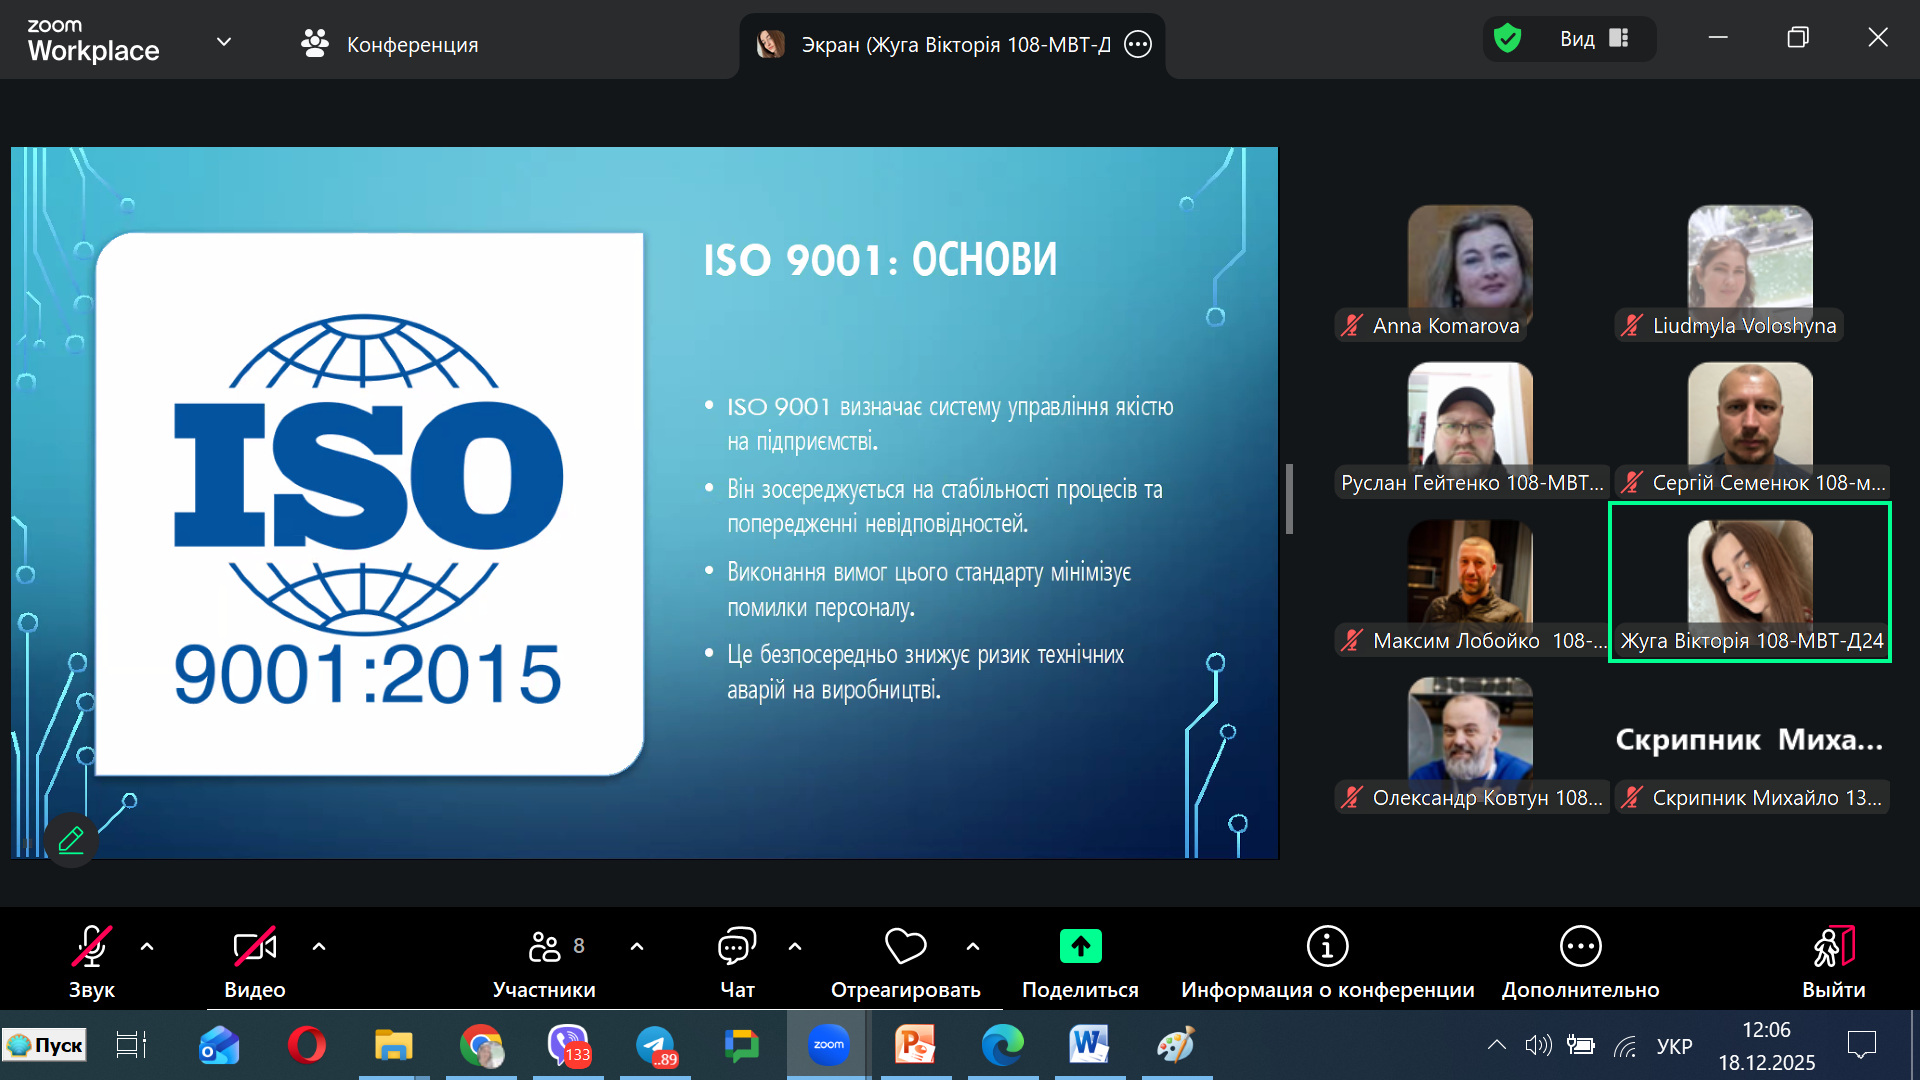Screen dimensions: 1920x1080
Task: Open screen share tab options menu
Action: (x=1138, y=44)
